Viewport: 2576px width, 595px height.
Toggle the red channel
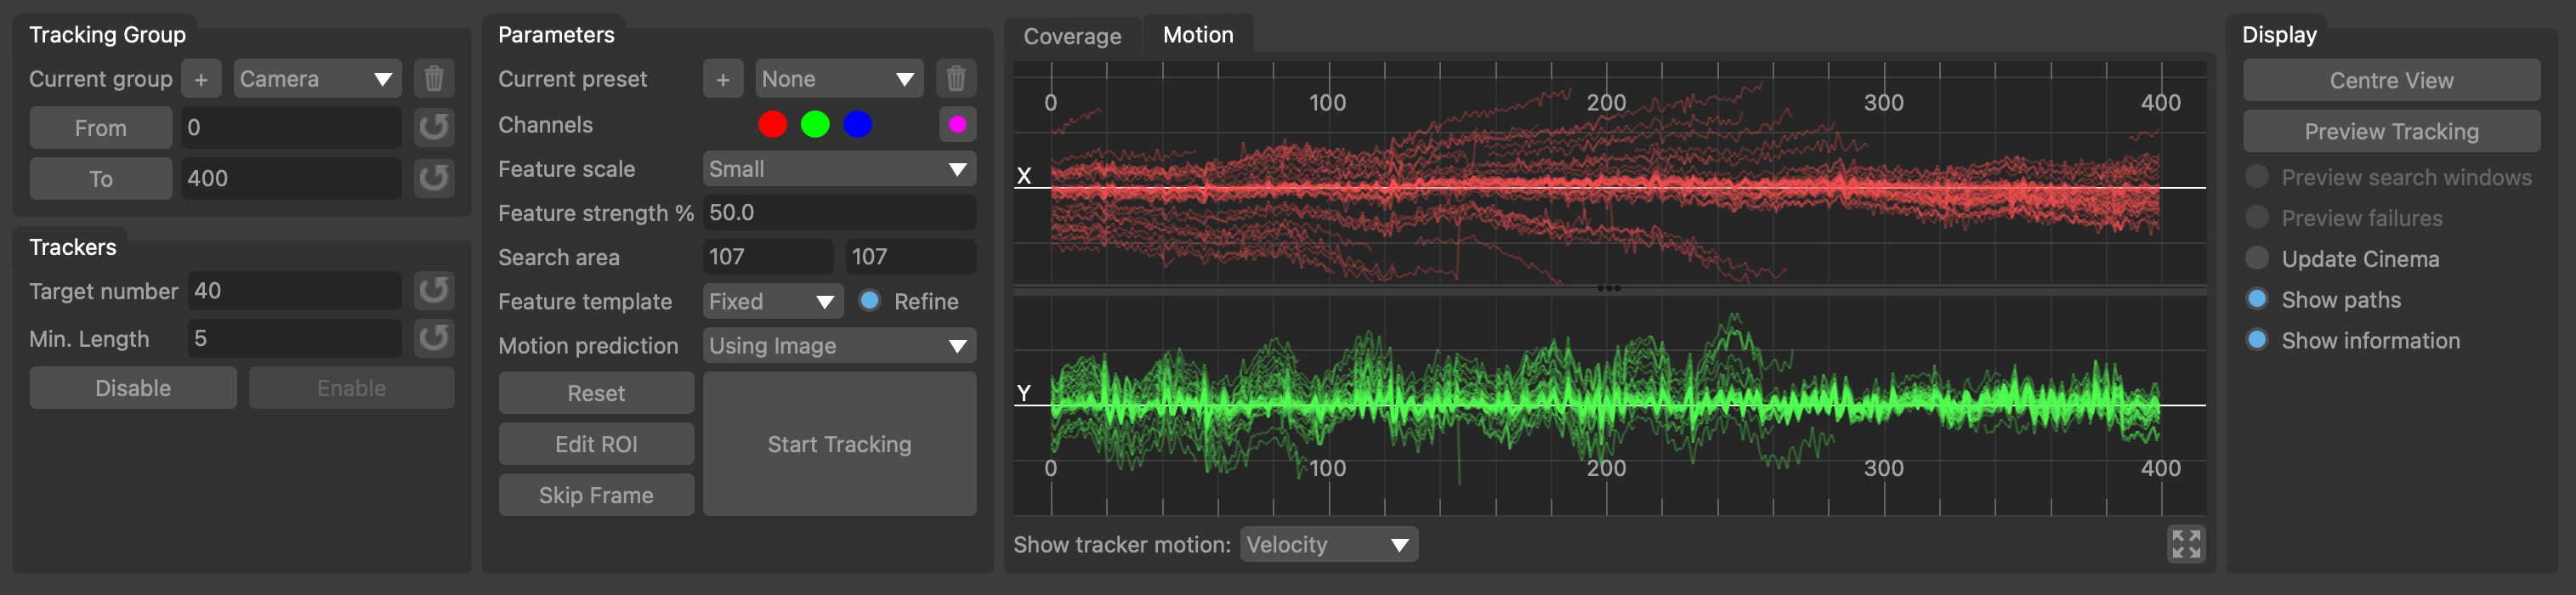tap(773, 125)
